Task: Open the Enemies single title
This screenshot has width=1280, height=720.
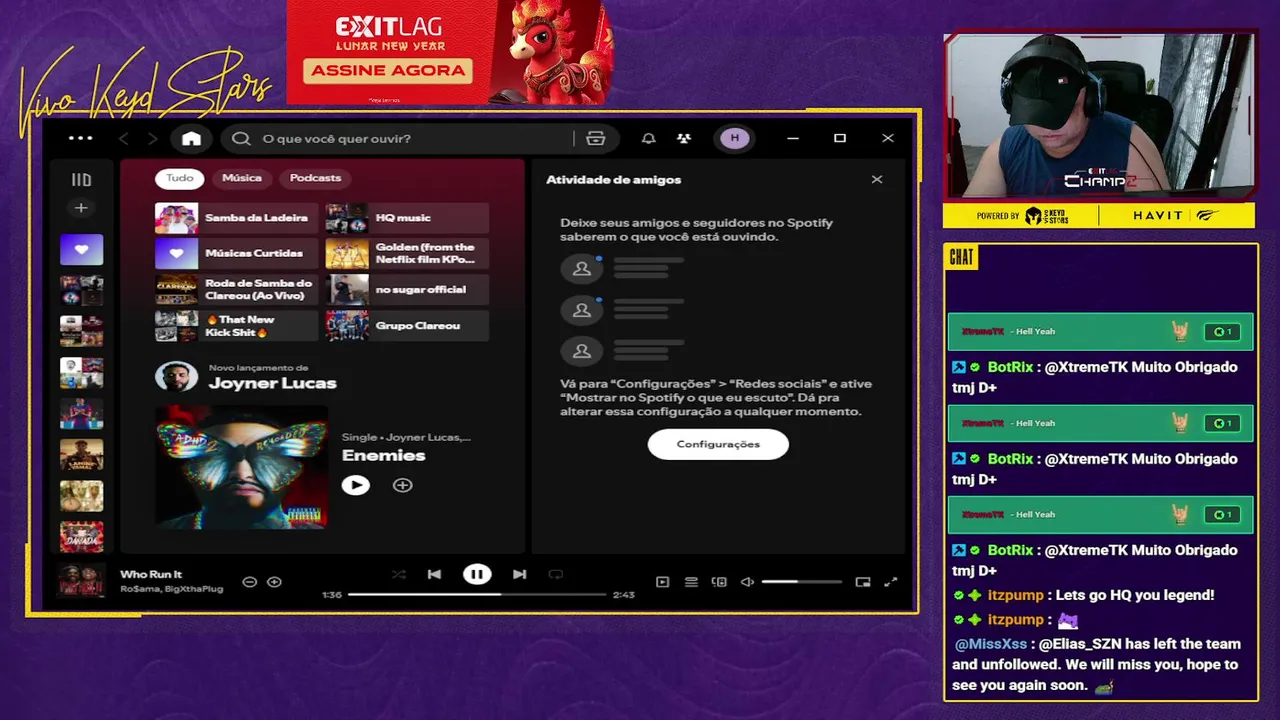Action: coord(384,455)
